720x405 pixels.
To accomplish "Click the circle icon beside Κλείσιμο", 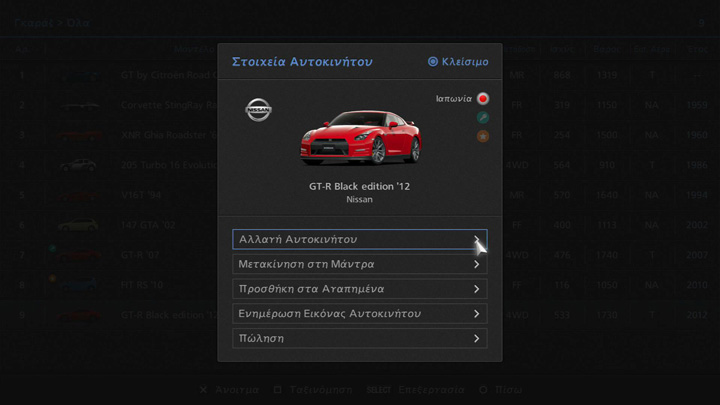I will pos(433,62).
